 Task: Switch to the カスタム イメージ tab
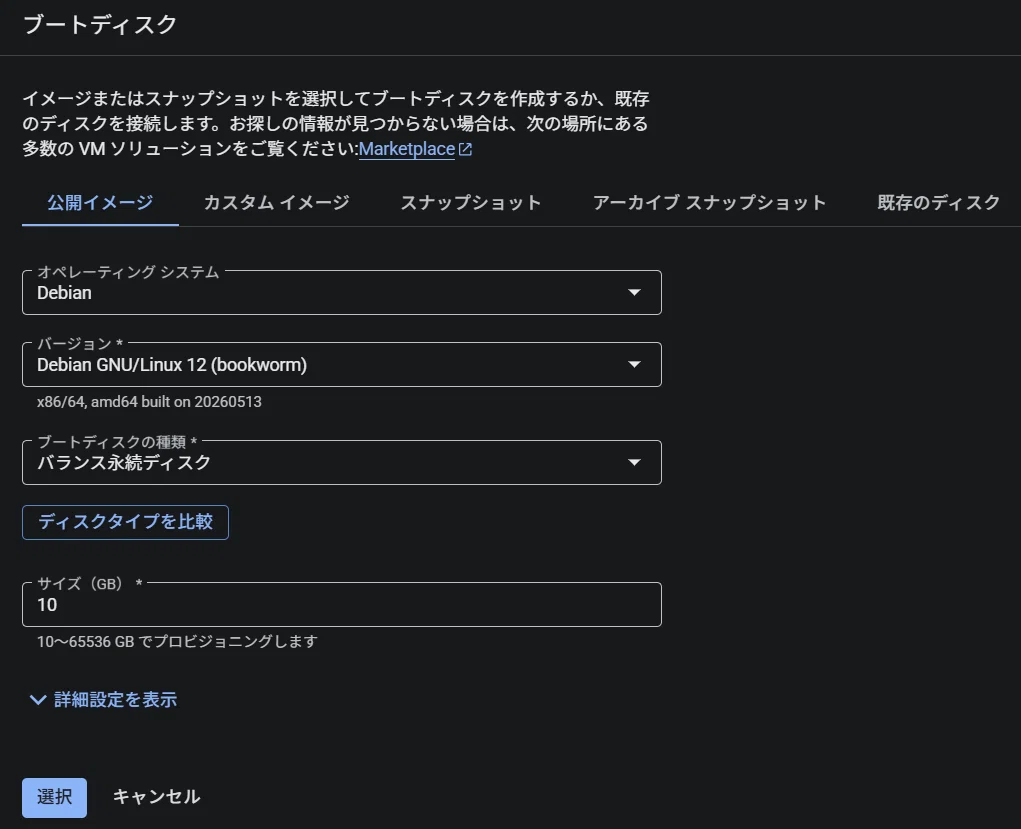pyautogui.click(x=277, y=203)
